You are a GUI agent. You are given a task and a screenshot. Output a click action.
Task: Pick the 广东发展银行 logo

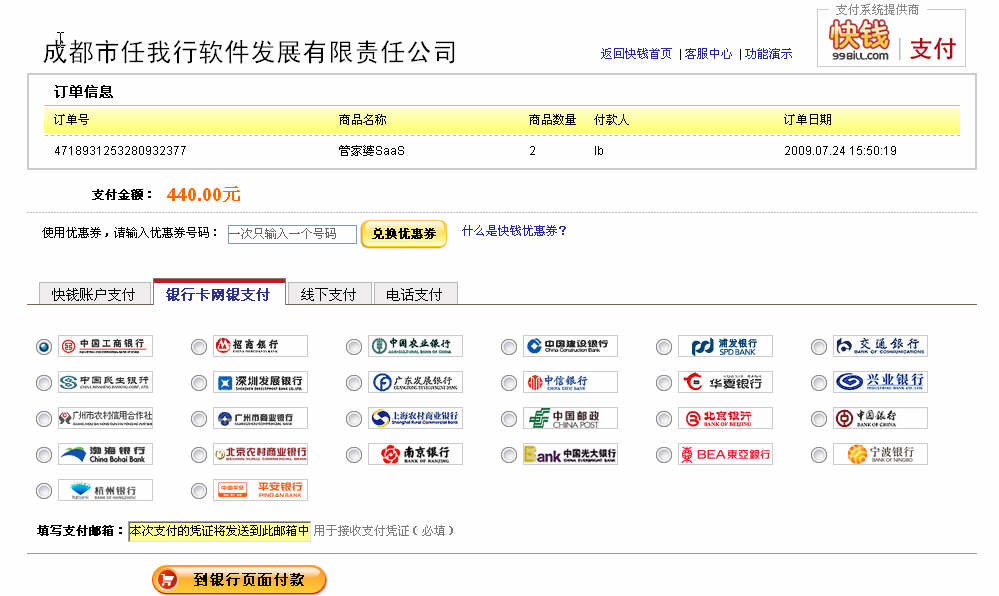(415, 382)
